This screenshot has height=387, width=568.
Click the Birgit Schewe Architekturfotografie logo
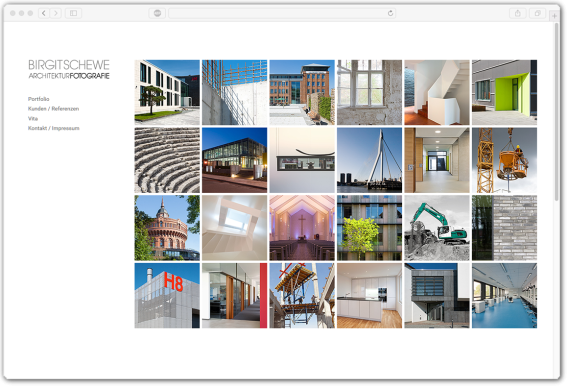pos(69,69)
